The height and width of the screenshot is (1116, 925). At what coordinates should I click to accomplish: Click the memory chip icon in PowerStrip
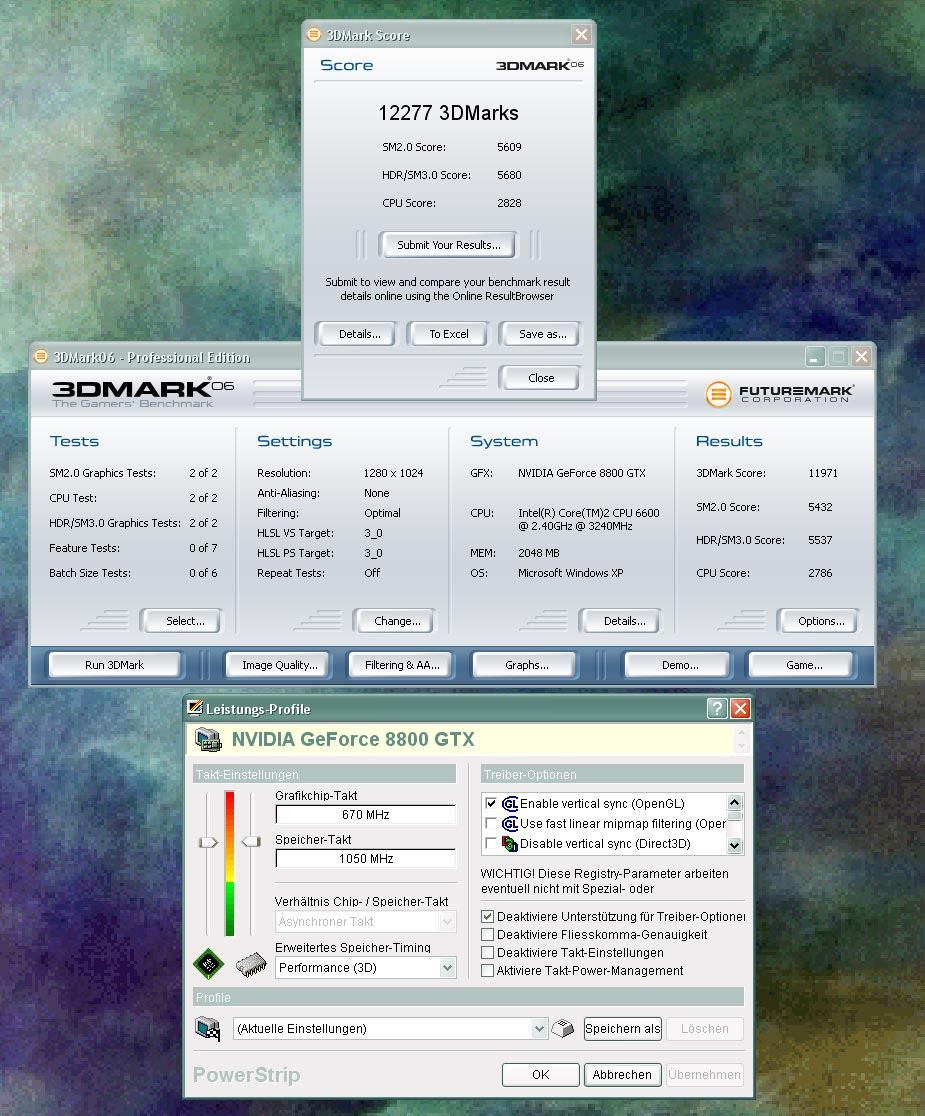click(x=250, y=965)
